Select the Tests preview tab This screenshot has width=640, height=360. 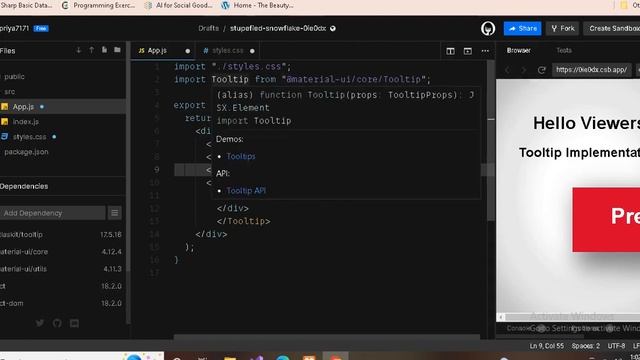pos(564,51)
